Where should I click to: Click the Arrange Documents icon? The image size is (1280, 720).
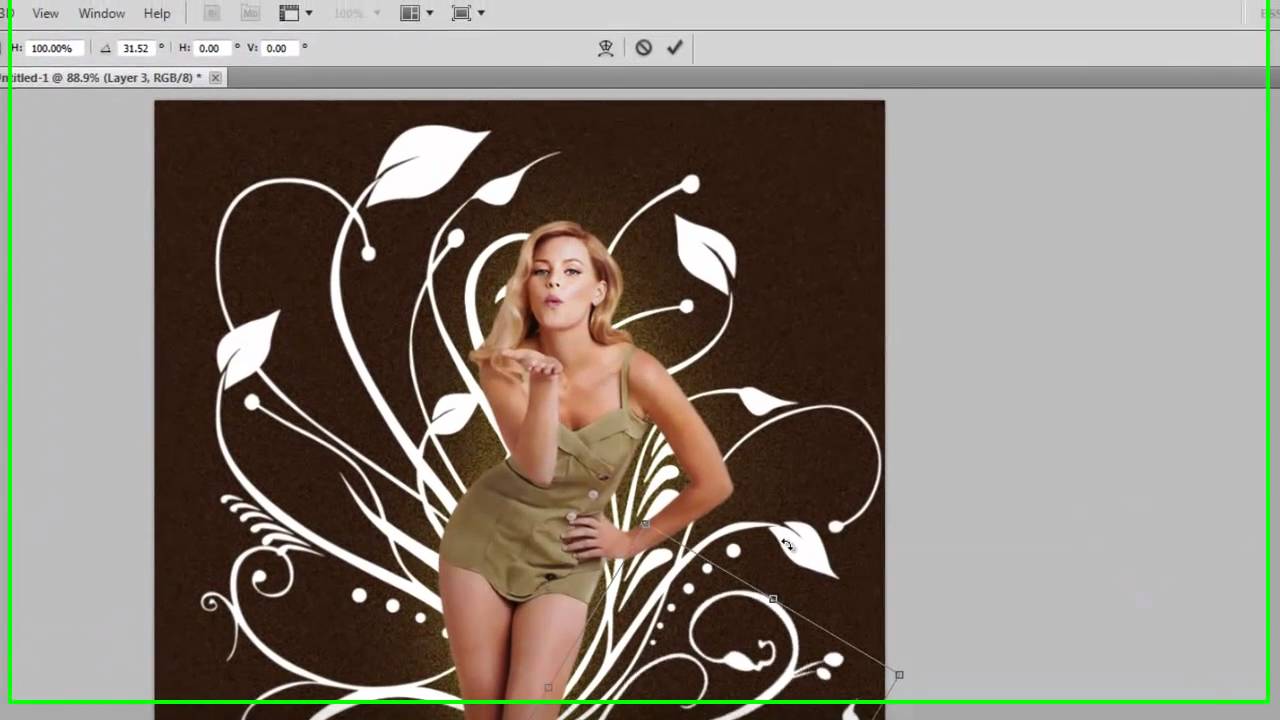coord(410,13)
